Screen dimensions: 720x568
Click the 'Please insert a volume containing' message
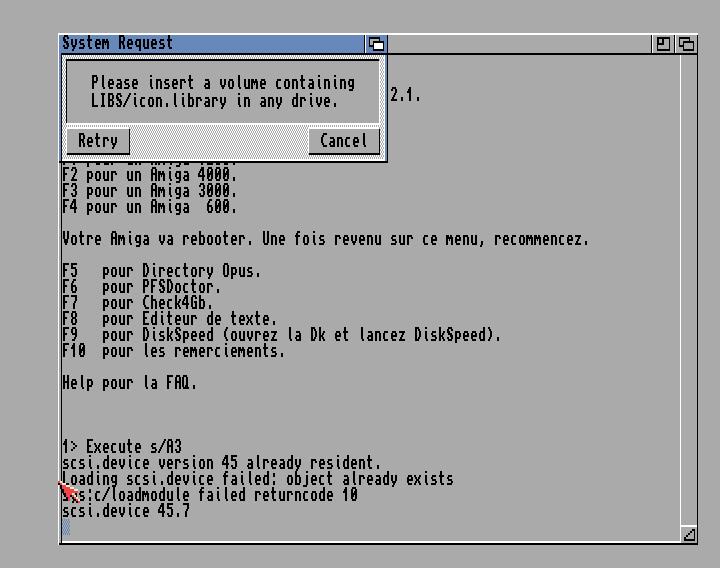pyautogui.click(x=223, y=83)
